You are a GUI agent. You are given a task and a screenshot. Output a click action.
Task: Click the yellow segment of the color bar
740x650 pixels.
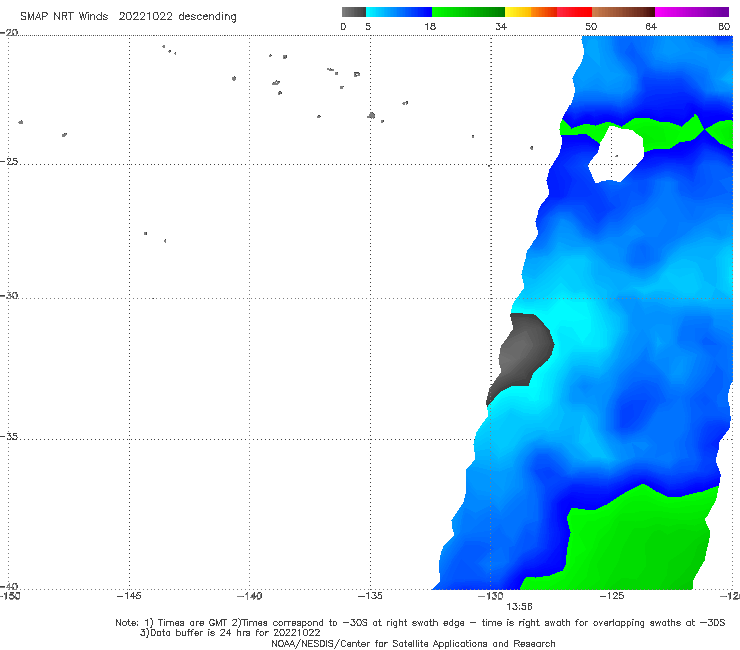pyautogui.click(x=518, y=12)
